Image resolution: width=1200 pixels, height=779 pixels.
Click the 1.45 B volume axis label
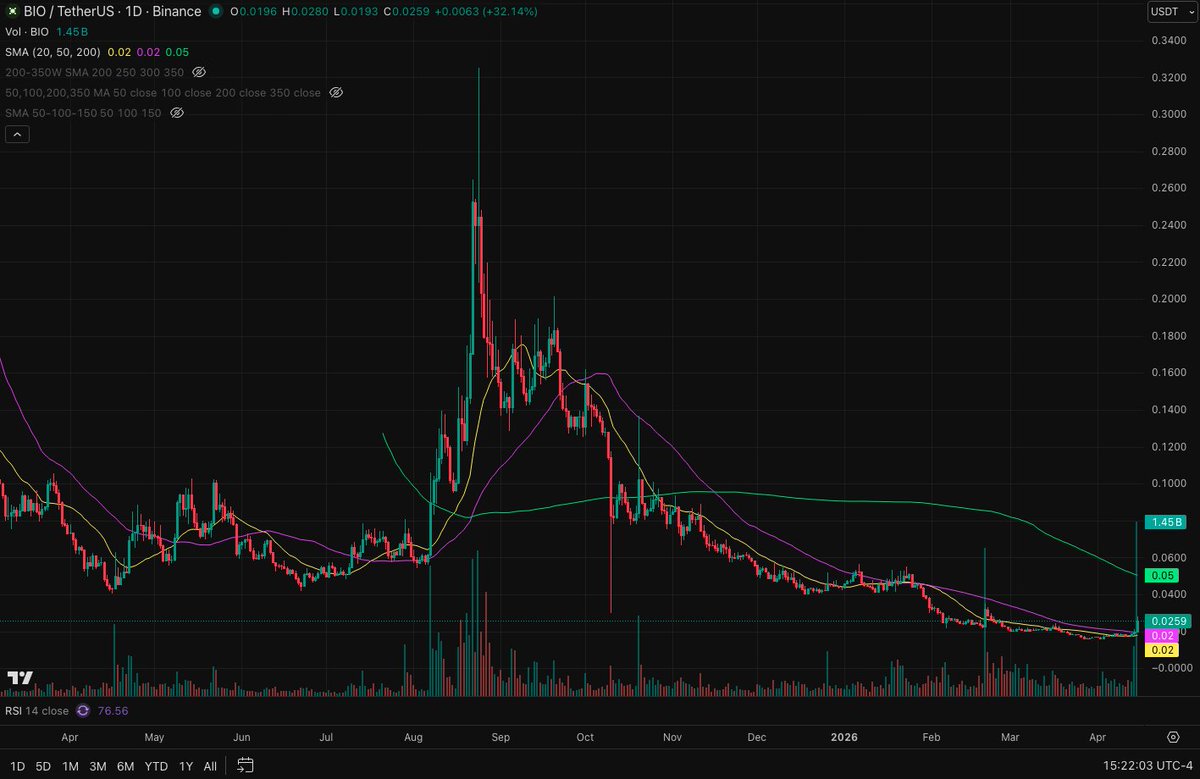click(1168, 522)
